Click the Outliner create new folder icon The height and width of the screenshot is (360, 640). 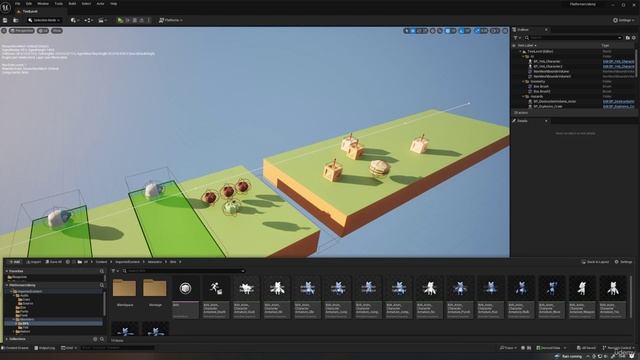coord(627,38)
